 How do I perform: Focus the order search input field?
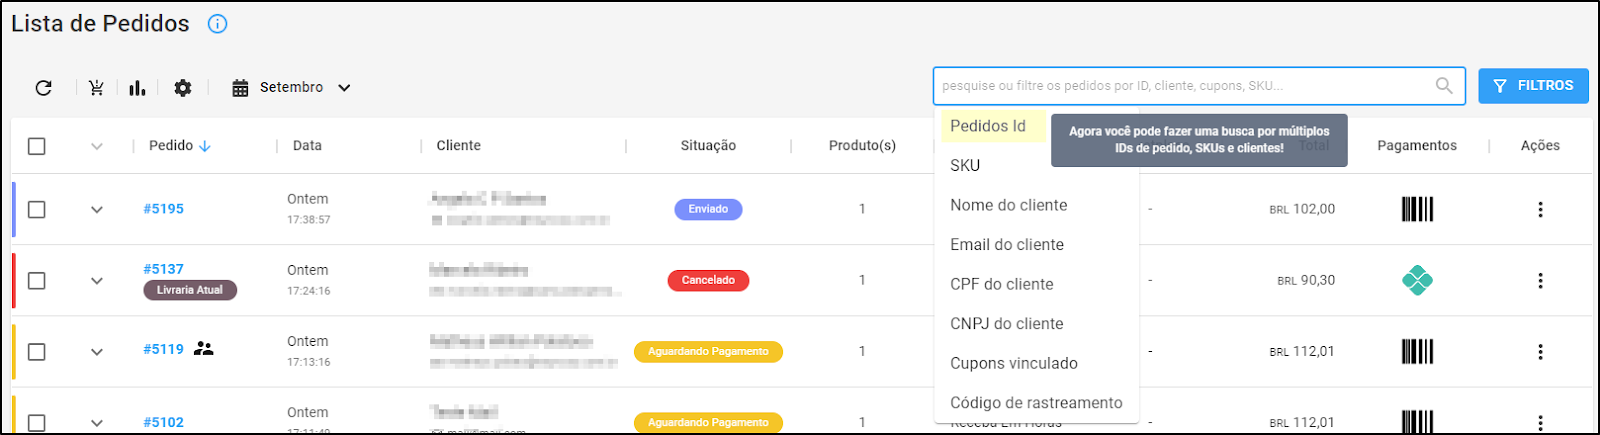(1186, 86)
